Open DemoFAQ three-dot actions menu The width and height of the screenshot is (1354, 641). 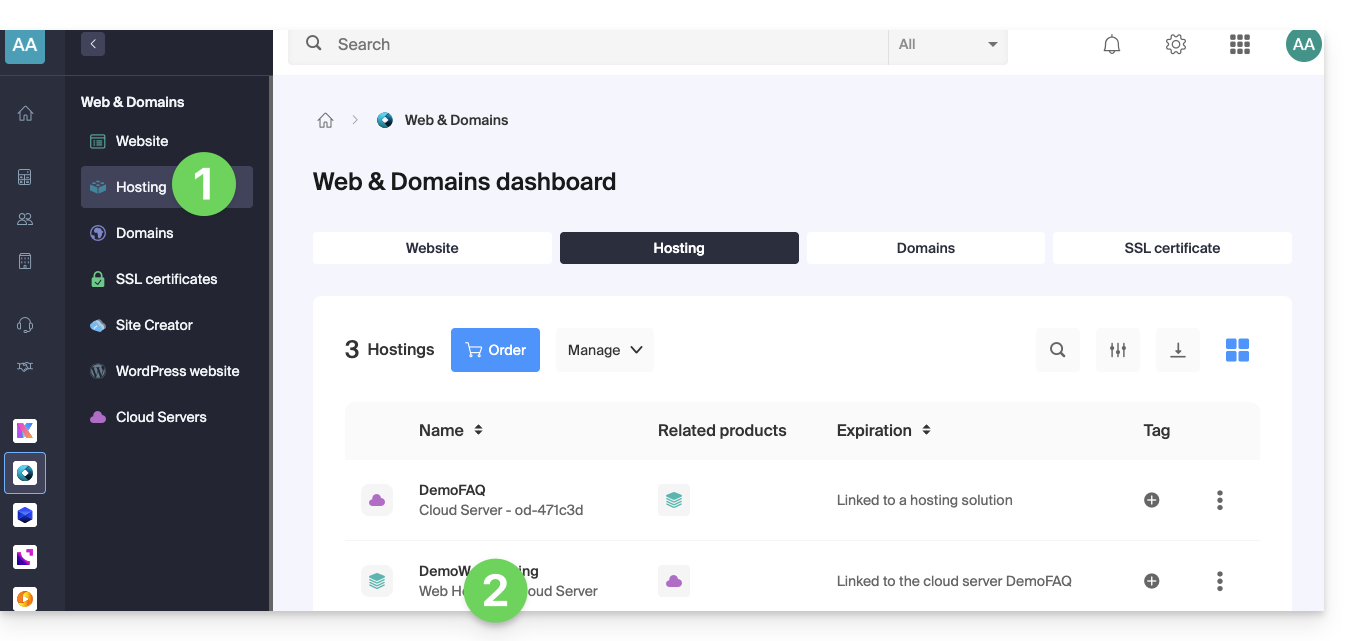pos(1219,500)
